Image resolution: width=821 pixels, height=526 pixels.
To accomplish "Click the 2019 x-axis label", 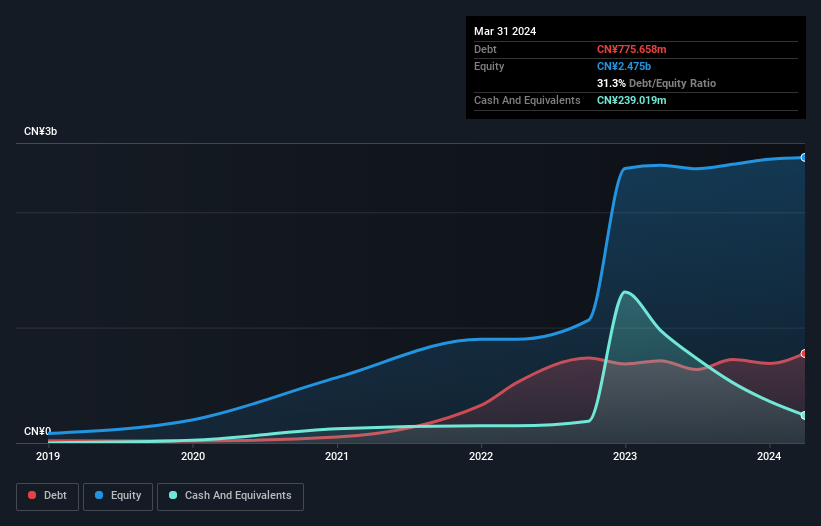I will 48,456.
